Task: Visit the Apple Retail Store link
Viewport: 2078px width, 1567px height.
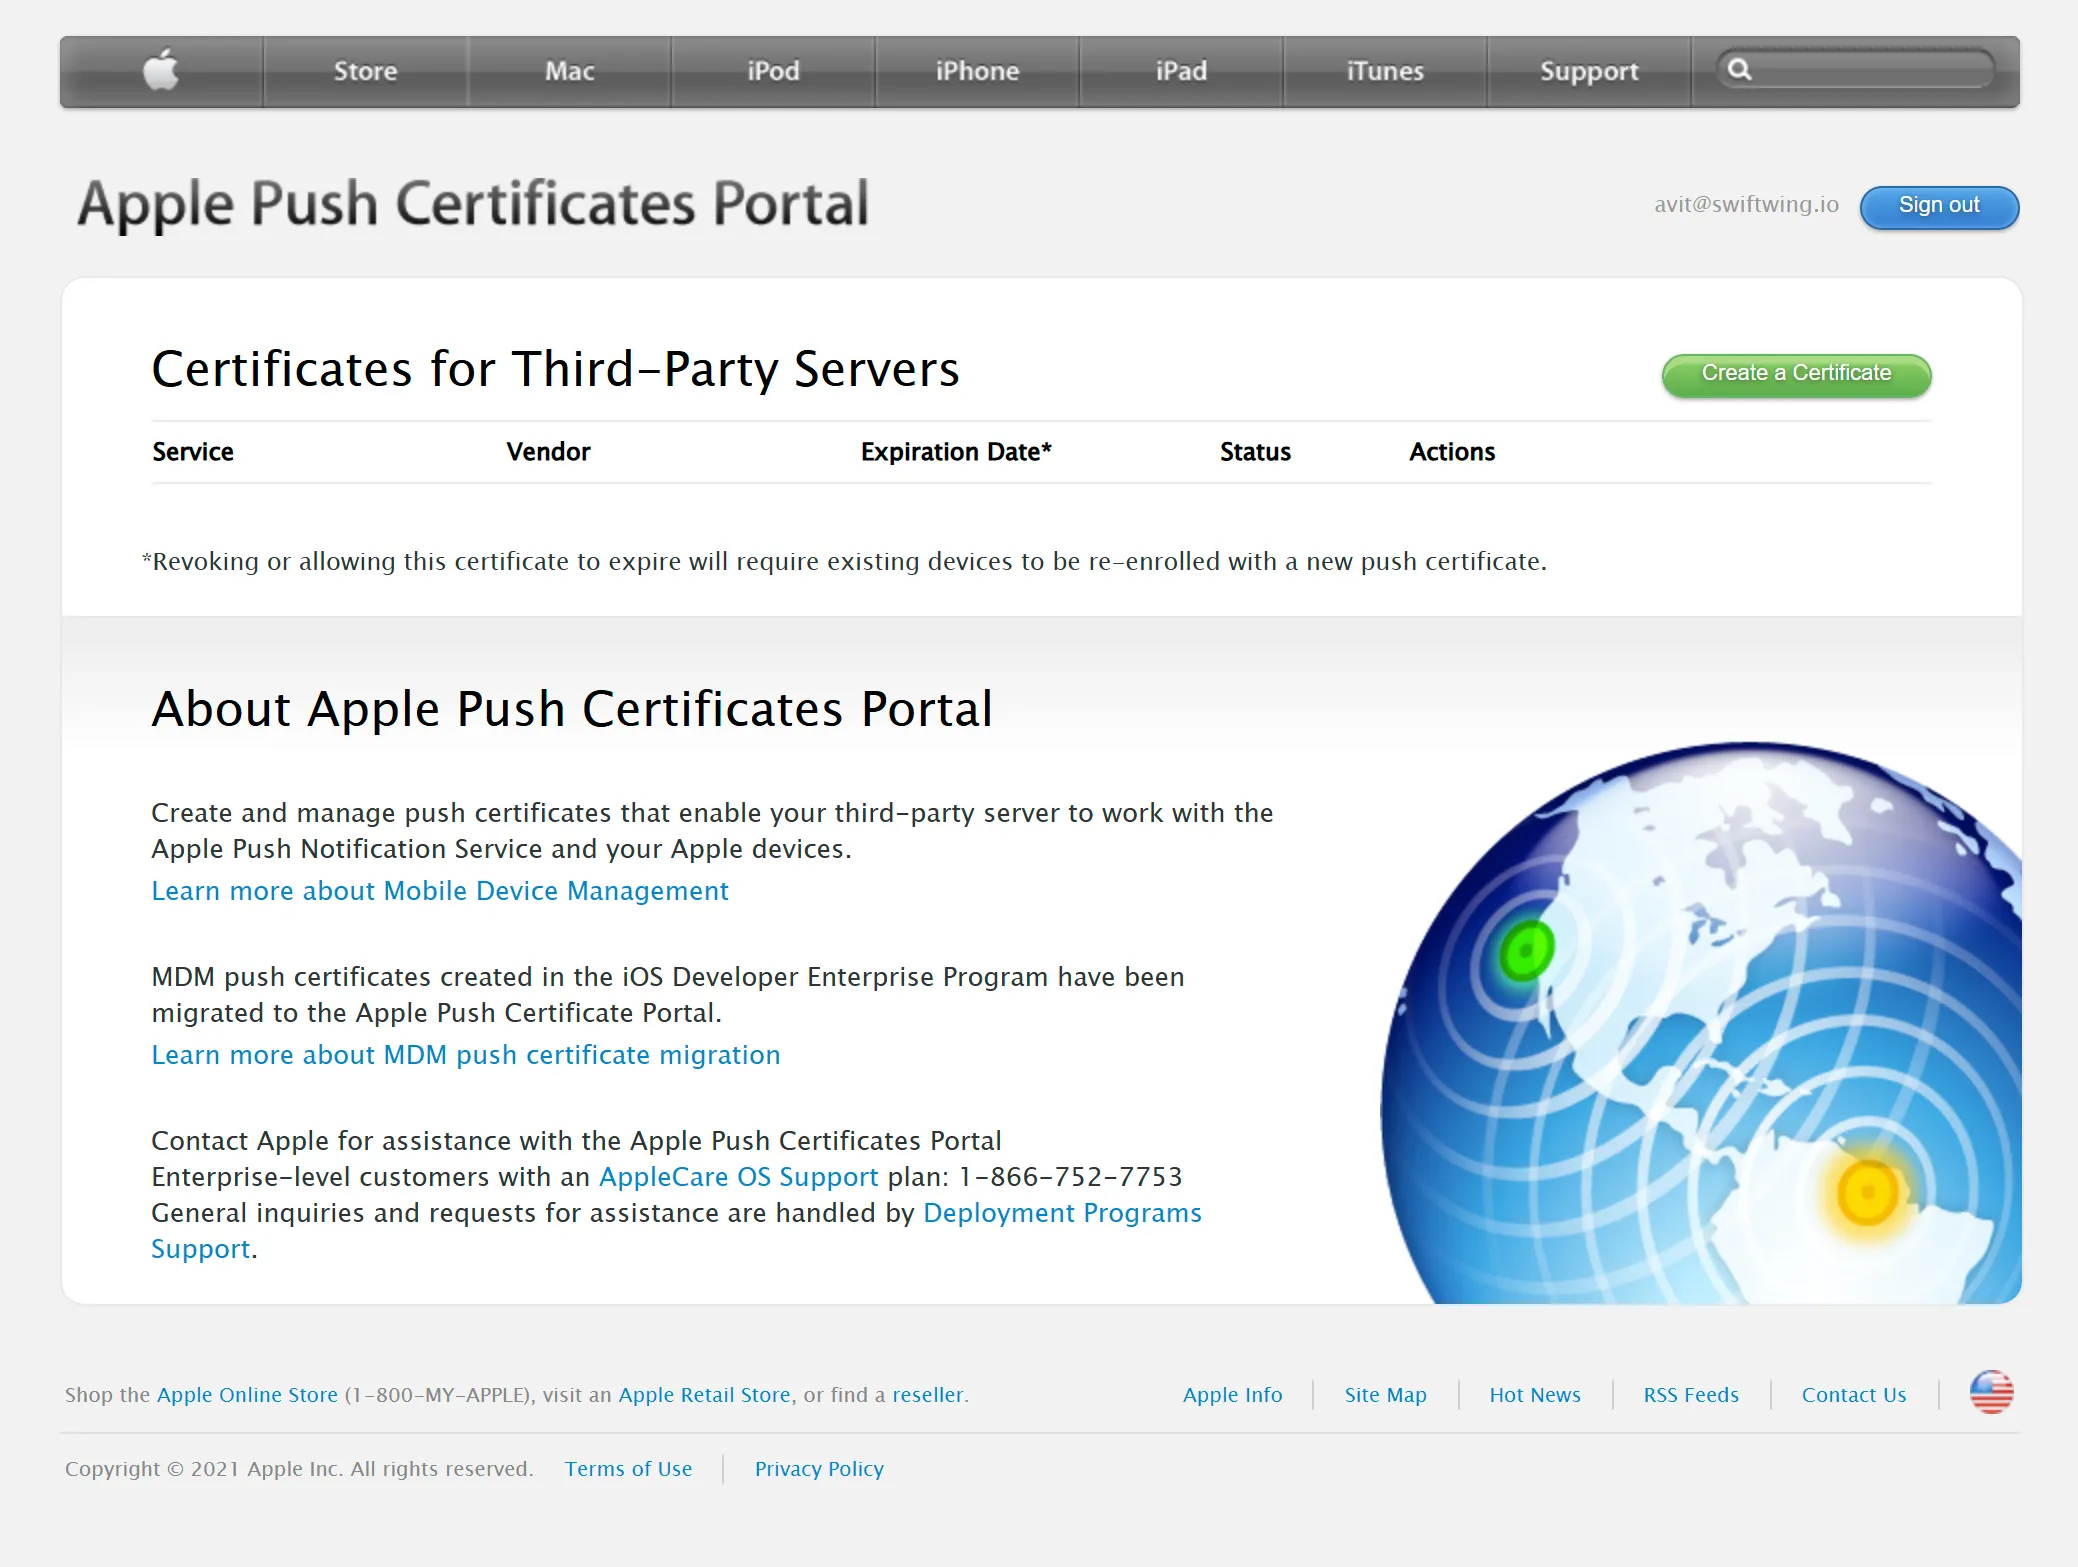Action: click(704, 1395)
